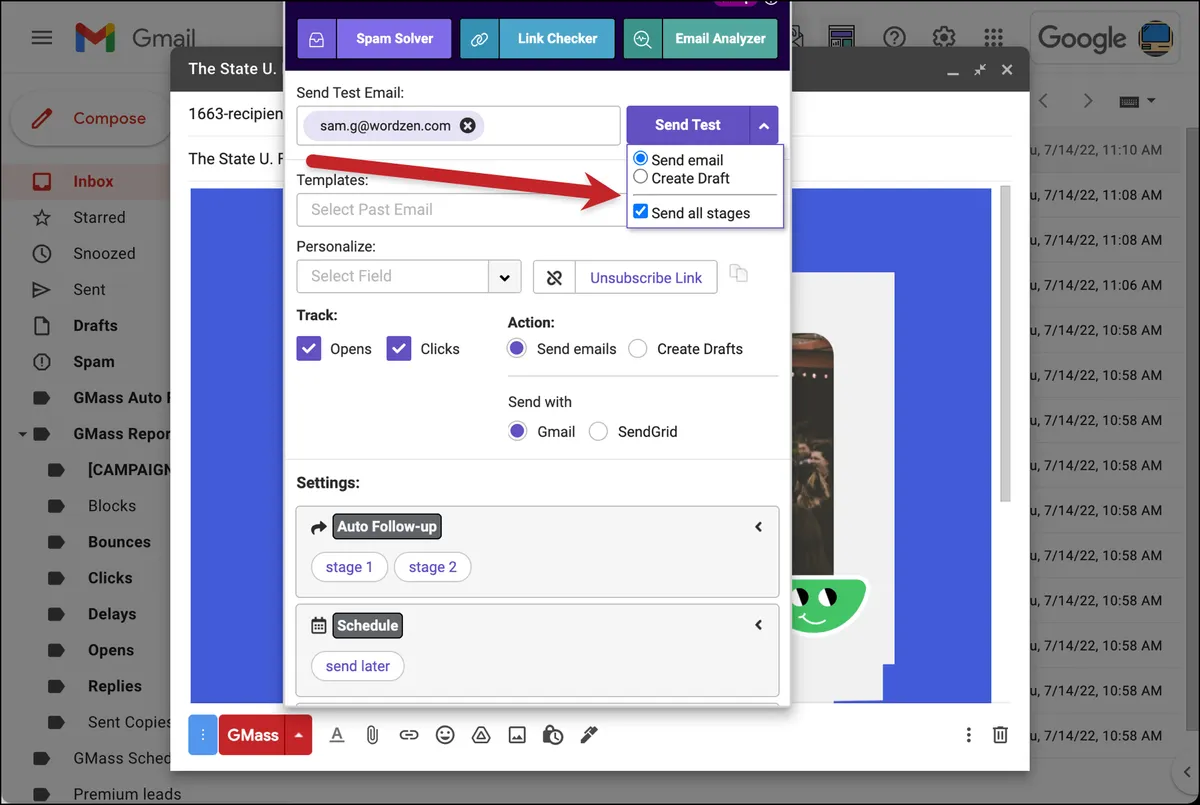Insert a link in compose toolbar

pyautogui.click(x=409, y=735)
